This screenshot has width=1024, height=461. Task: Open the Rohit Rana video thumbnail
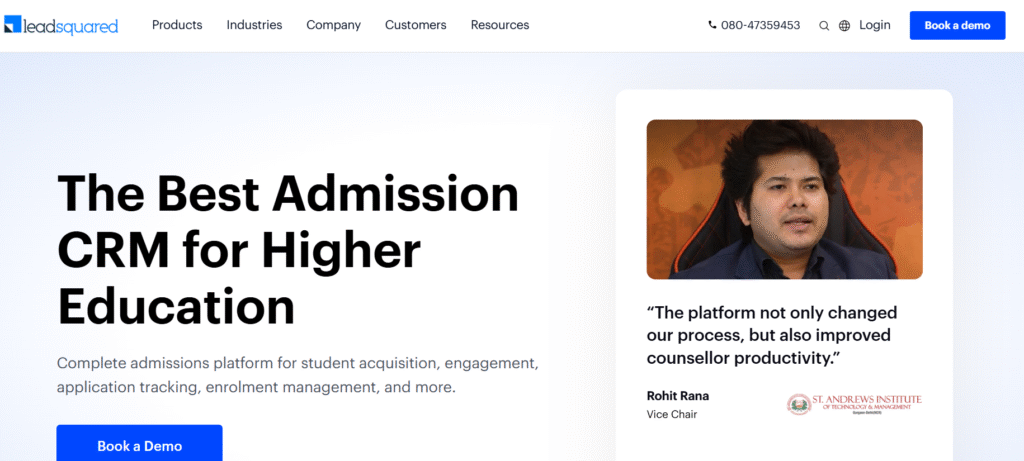tap(784, 199)
